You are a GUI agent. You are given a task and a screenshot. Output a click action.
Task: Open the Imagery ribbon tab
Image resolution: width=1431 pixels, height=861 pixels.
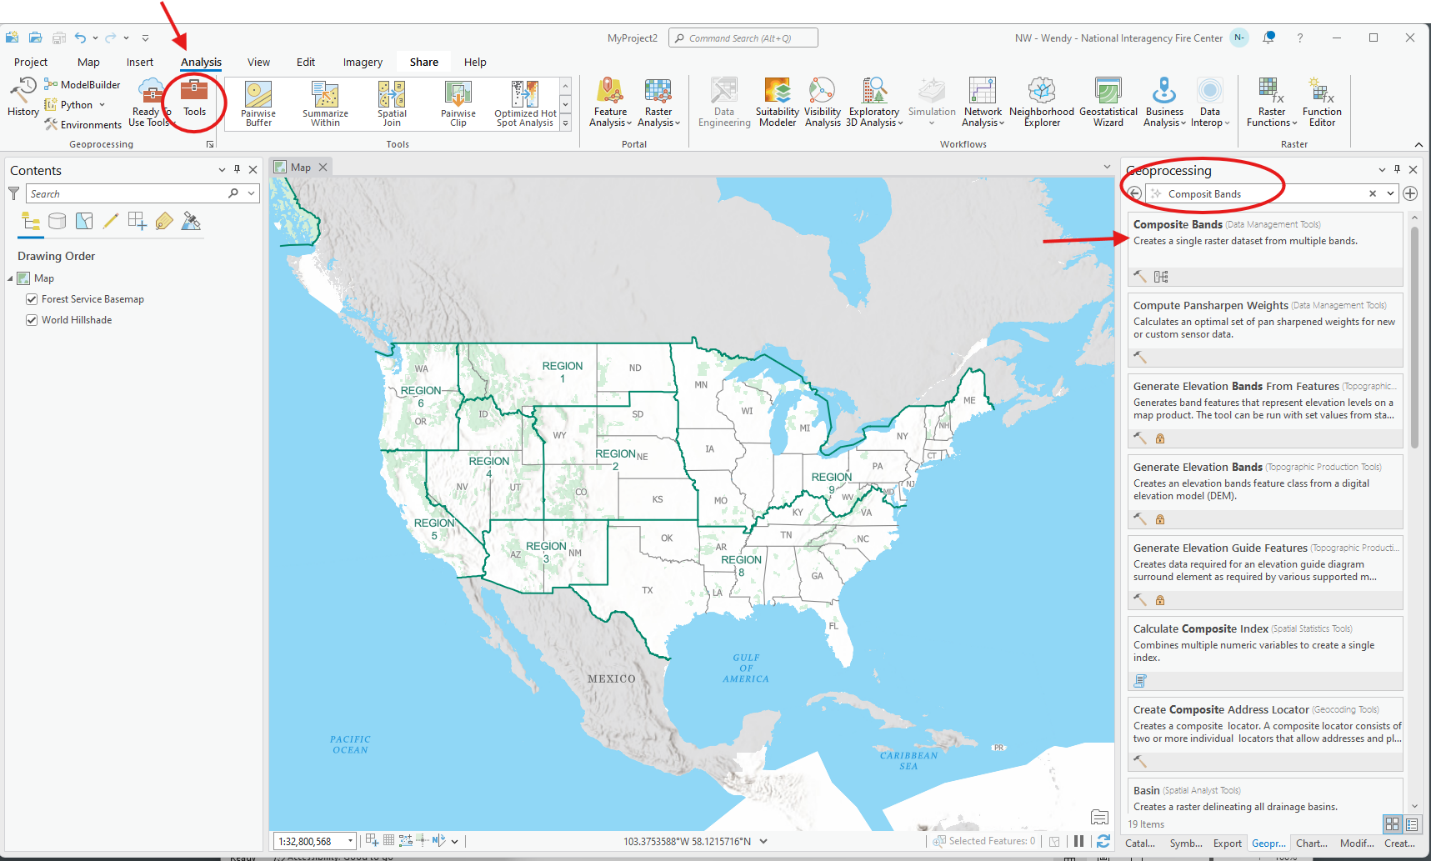point(363,62)
